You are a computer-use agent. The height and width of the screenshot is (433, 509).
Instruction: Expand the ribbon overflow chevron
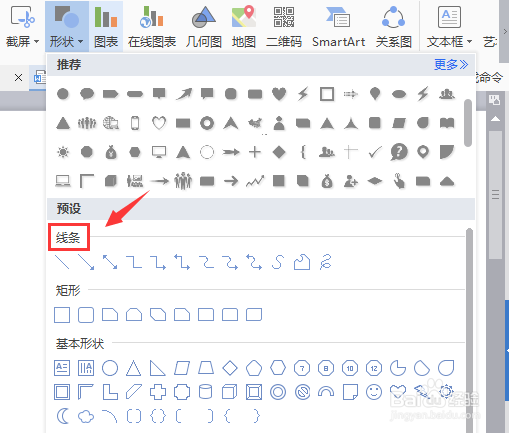[505, 31]
